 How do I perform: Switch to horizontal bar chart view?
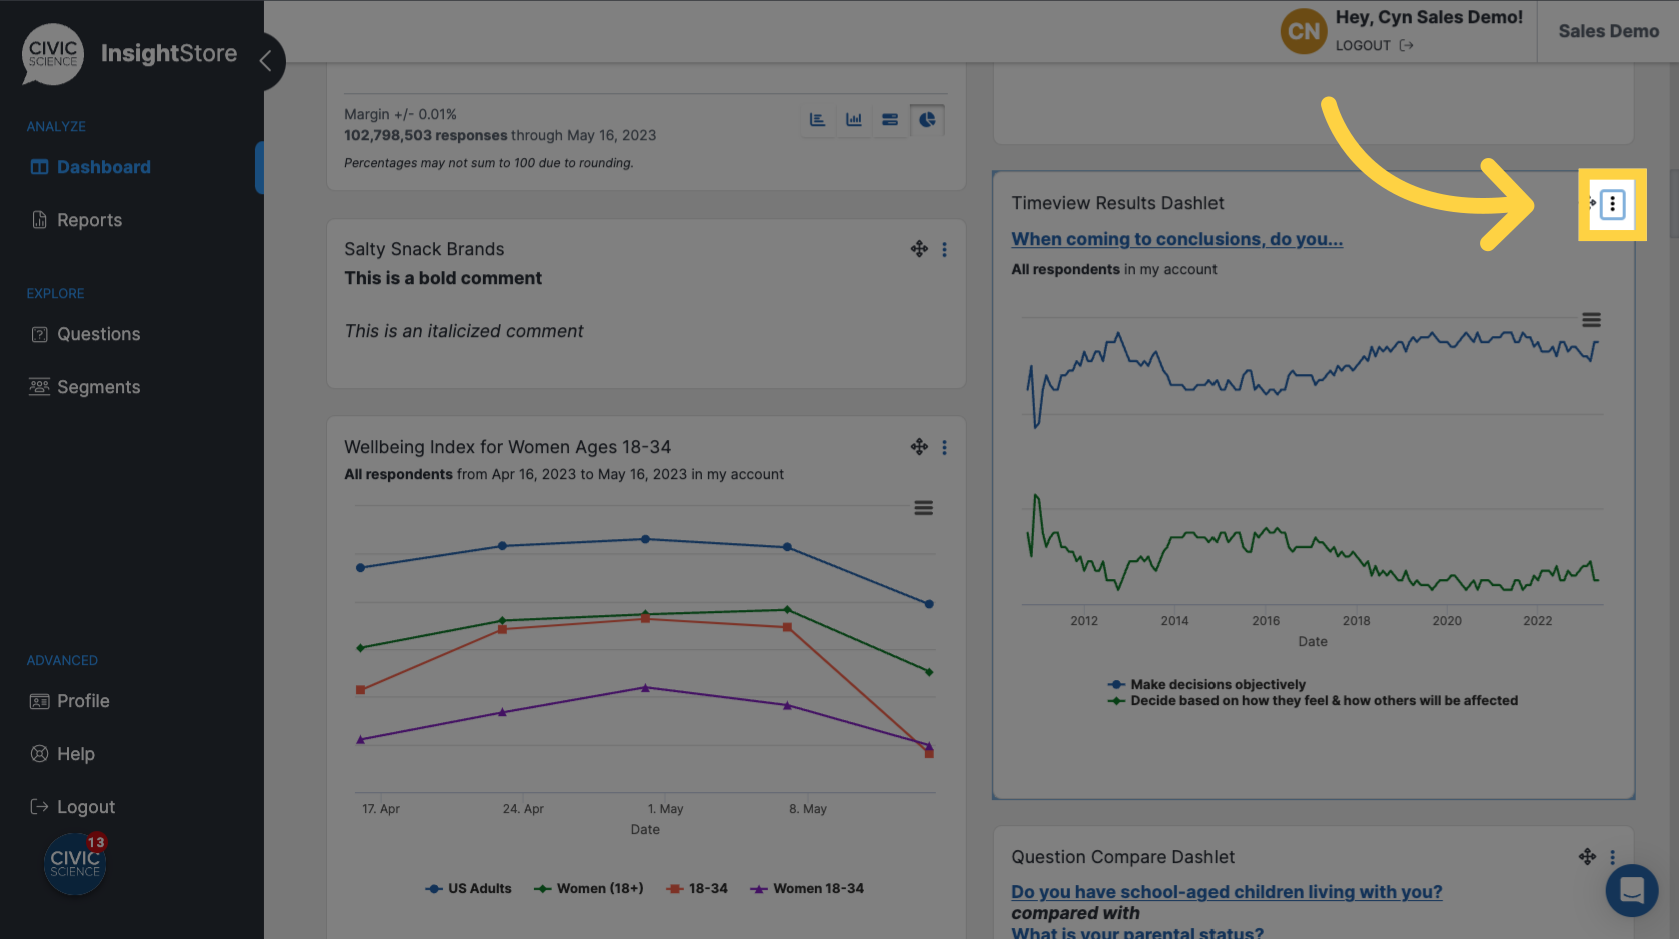pyautogui.click(x=817, y=120)
